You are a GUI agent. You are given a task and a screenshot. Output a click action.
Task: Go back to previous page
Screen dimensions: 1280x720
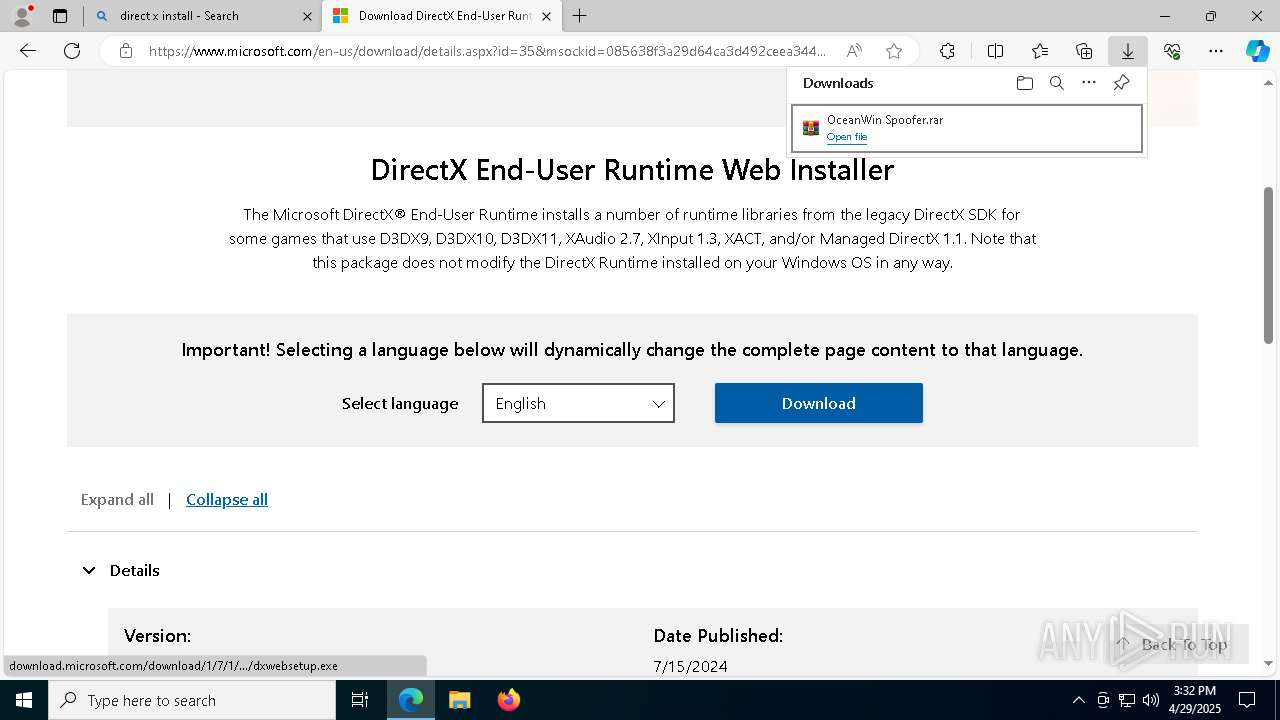(x=28, y=51)
